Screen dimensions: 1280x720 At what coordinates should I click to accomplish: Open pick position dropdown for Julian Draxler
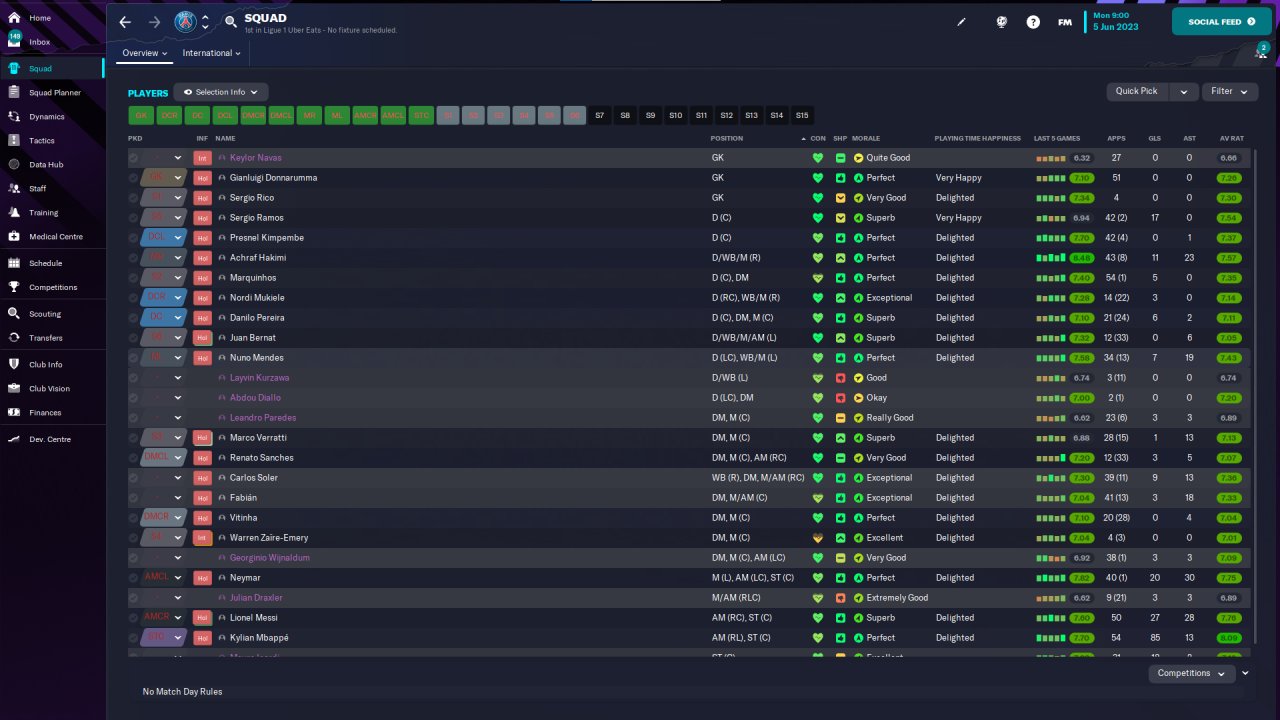tap(178, 598)
